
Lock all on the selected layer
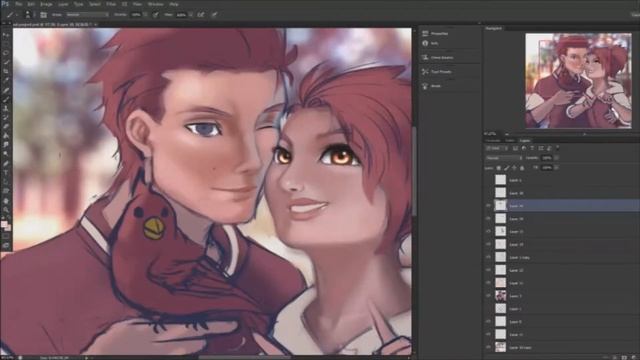tap(522, 168)
